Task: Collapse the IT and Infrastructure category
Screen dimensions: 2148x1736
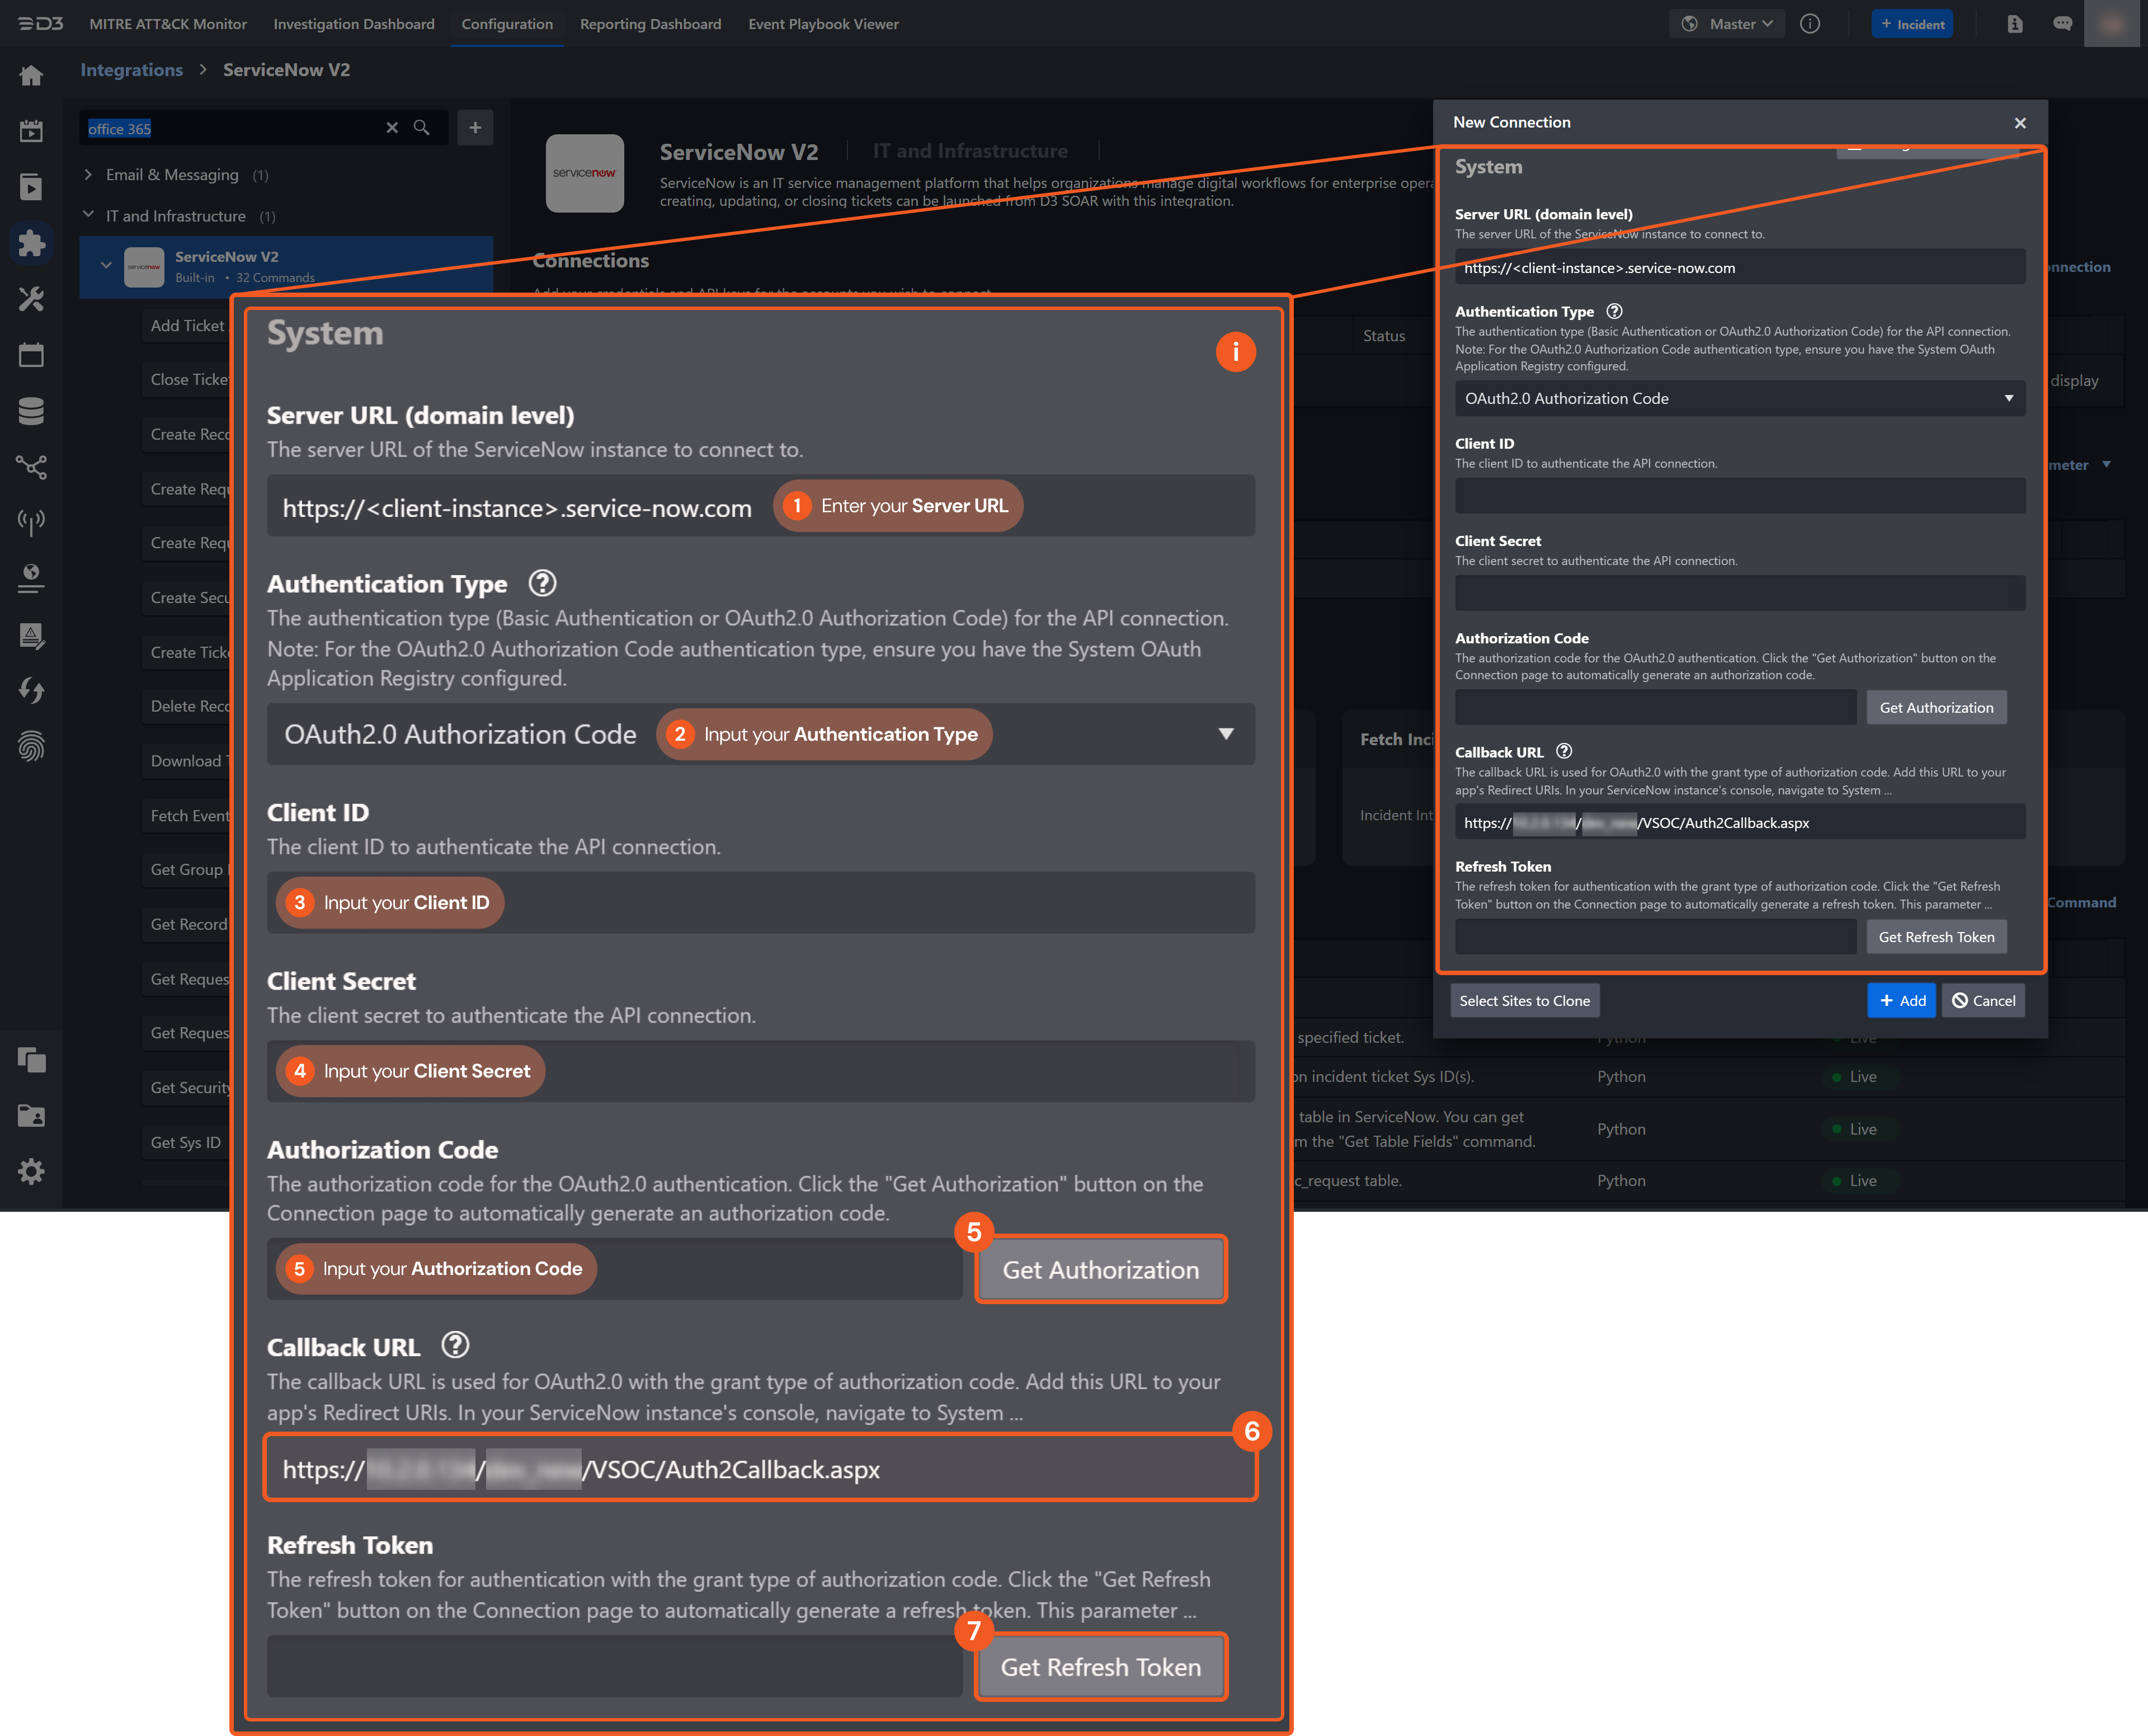Action: [x=88, y=215]
